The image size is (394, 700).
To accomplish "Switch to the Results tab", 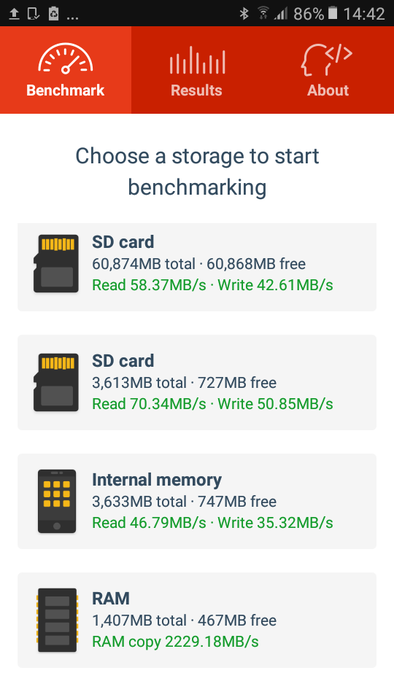I will point(197,70).
